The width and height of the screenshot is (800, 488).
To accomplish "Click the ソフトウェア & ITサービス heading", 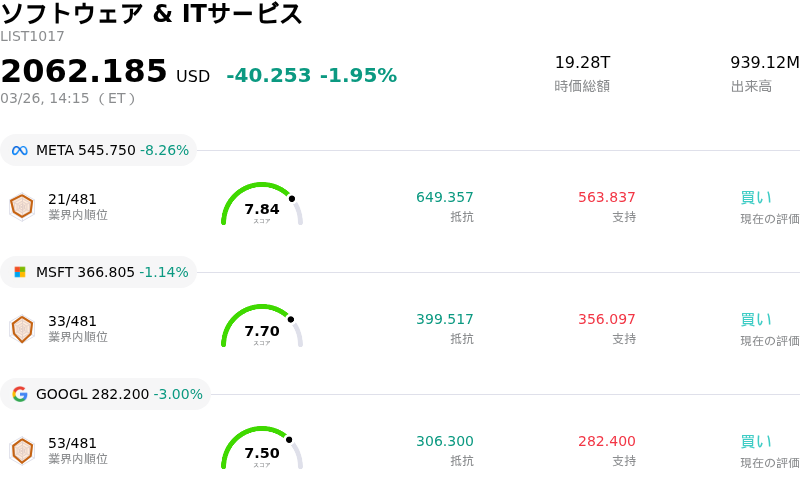I will (152, 14).
